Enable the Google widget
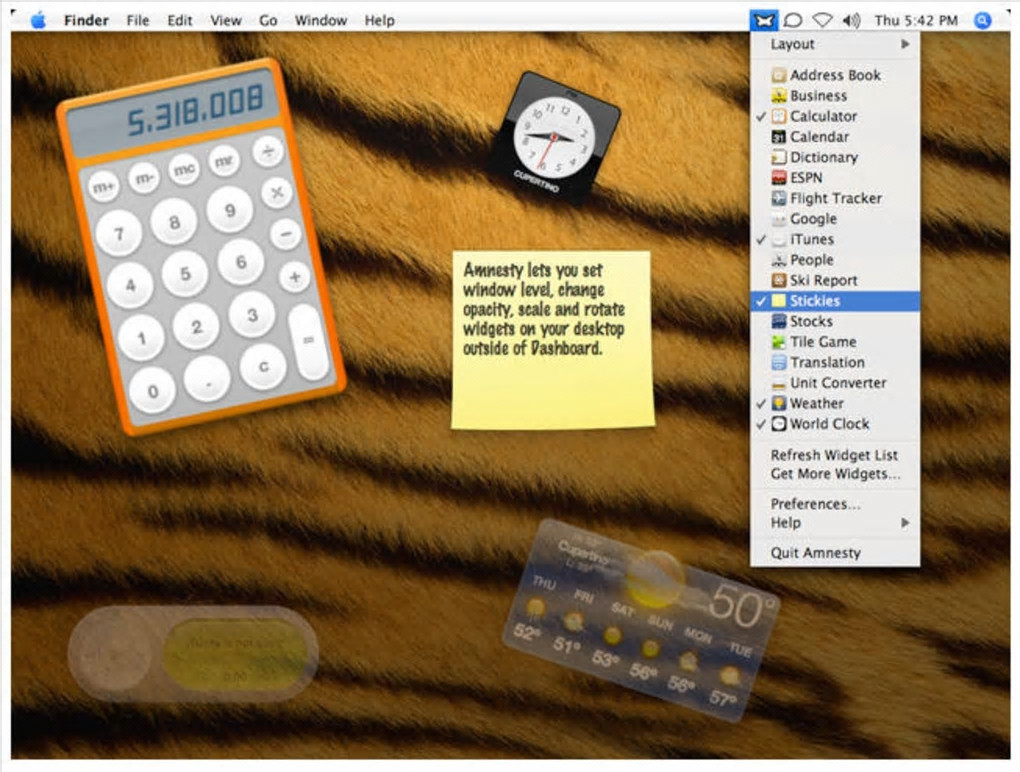Image resolution: width=1020 pixels, height=772 pixels. click(x=835, y=219)
